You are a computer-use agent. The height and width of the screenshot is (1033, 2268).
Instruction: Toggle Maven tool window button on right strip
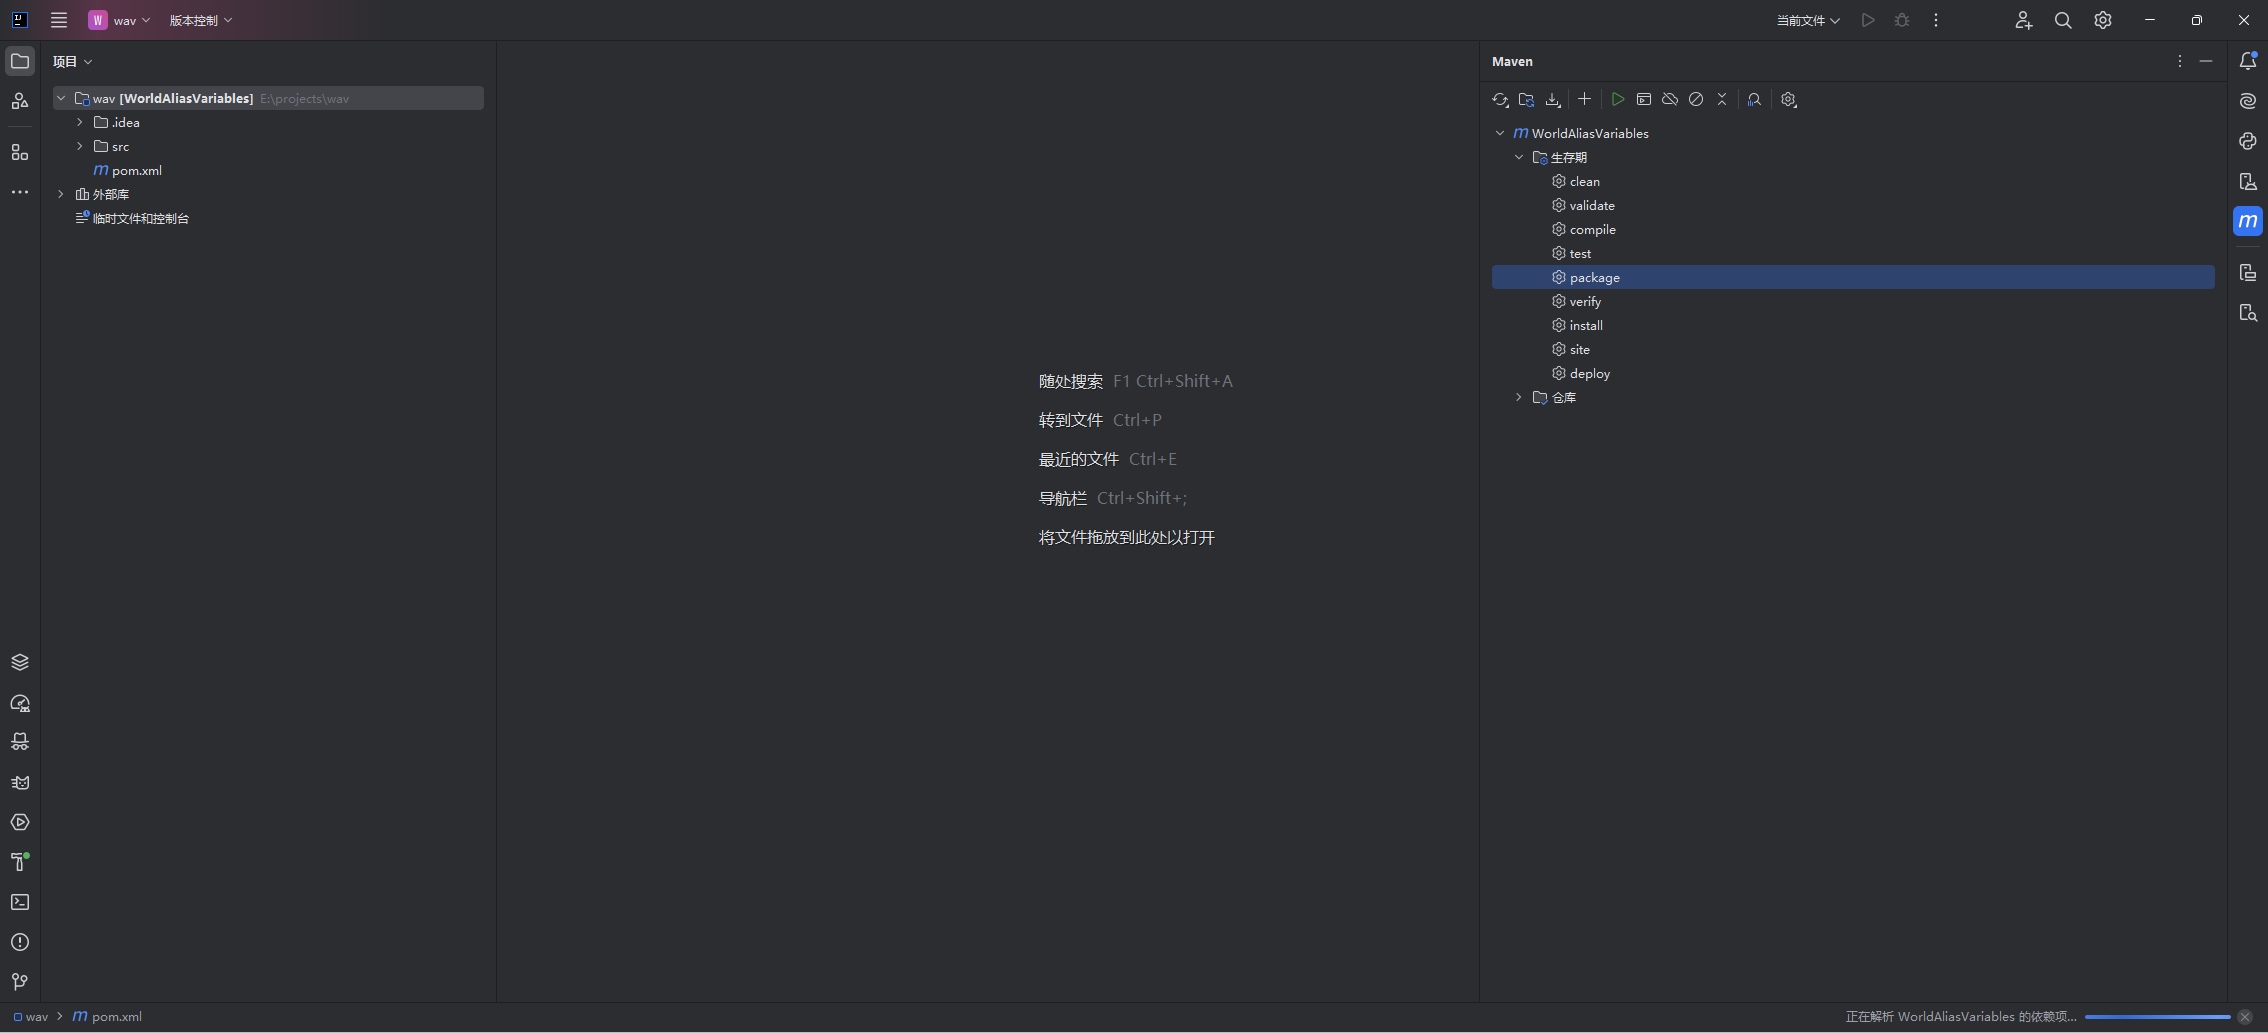(x=2248, y=221)
